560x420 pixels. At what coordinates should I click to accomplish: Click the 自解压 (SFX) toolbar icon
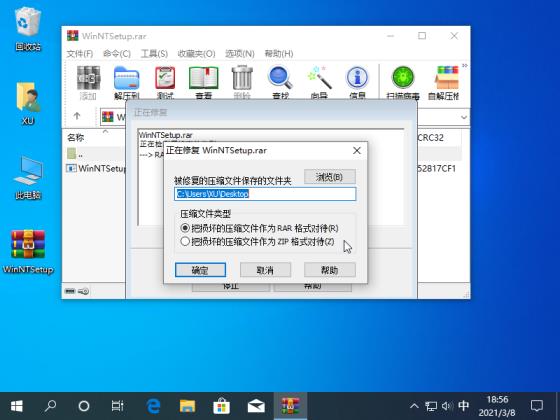click(x=443, y=82)
